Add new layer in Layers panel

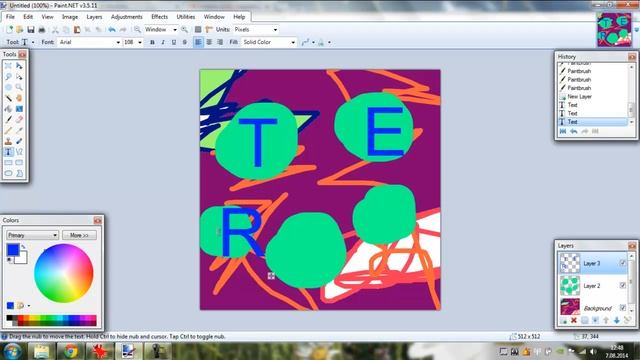[563, 320]
